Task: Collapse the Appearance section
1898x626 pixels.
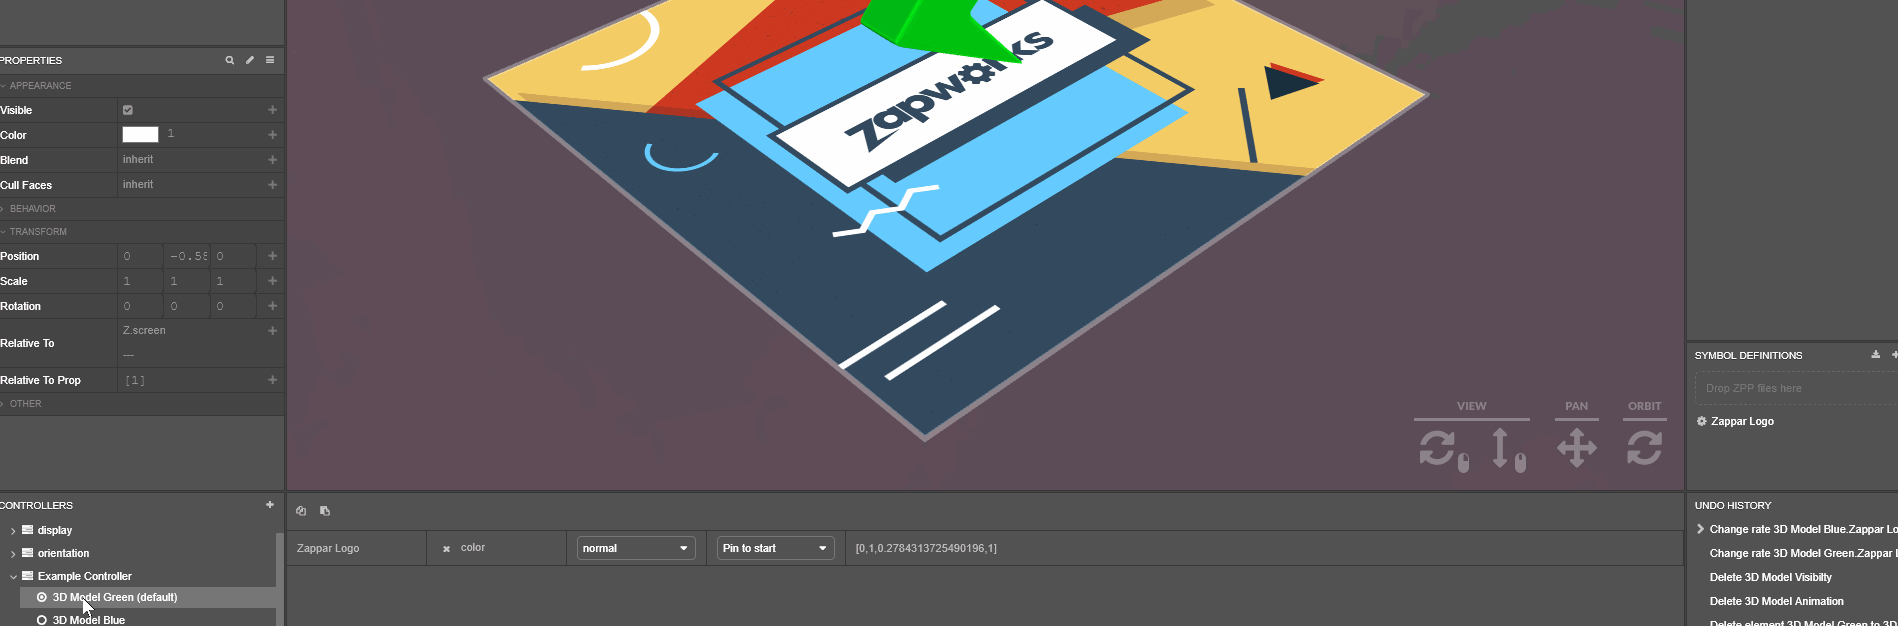Action: click(x=4, y=86)
